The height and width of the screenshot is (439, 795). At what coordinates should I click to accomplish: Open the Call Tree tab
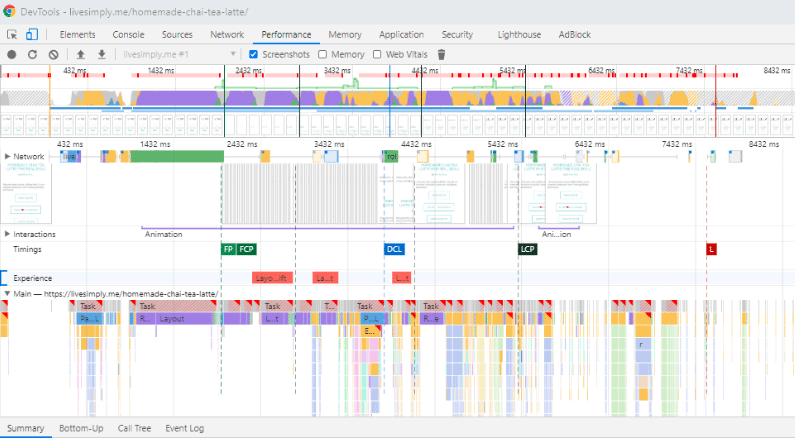(x=134, y=428)
